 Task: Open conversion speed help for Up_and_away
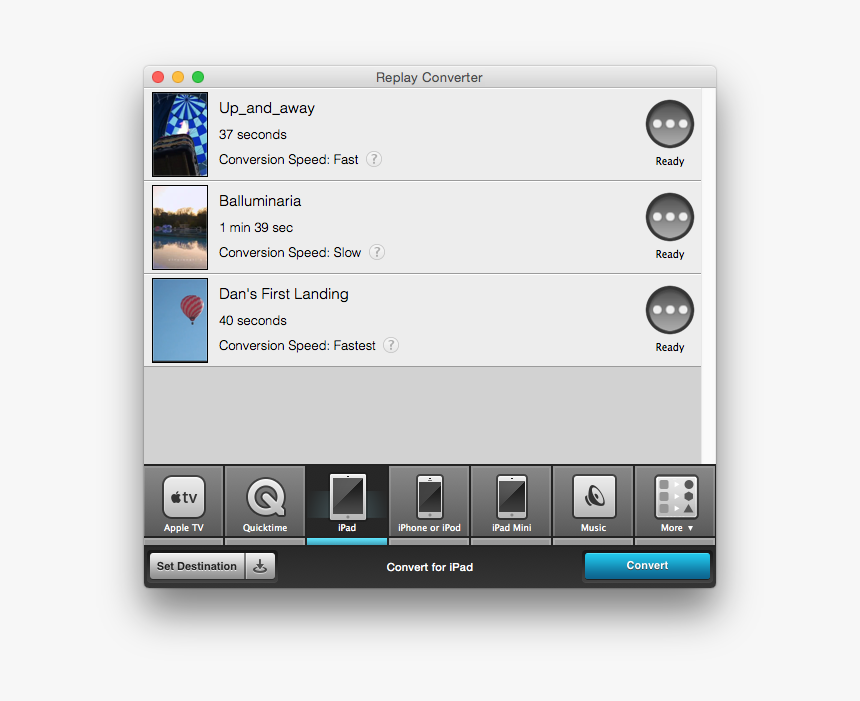click(373, 159)
